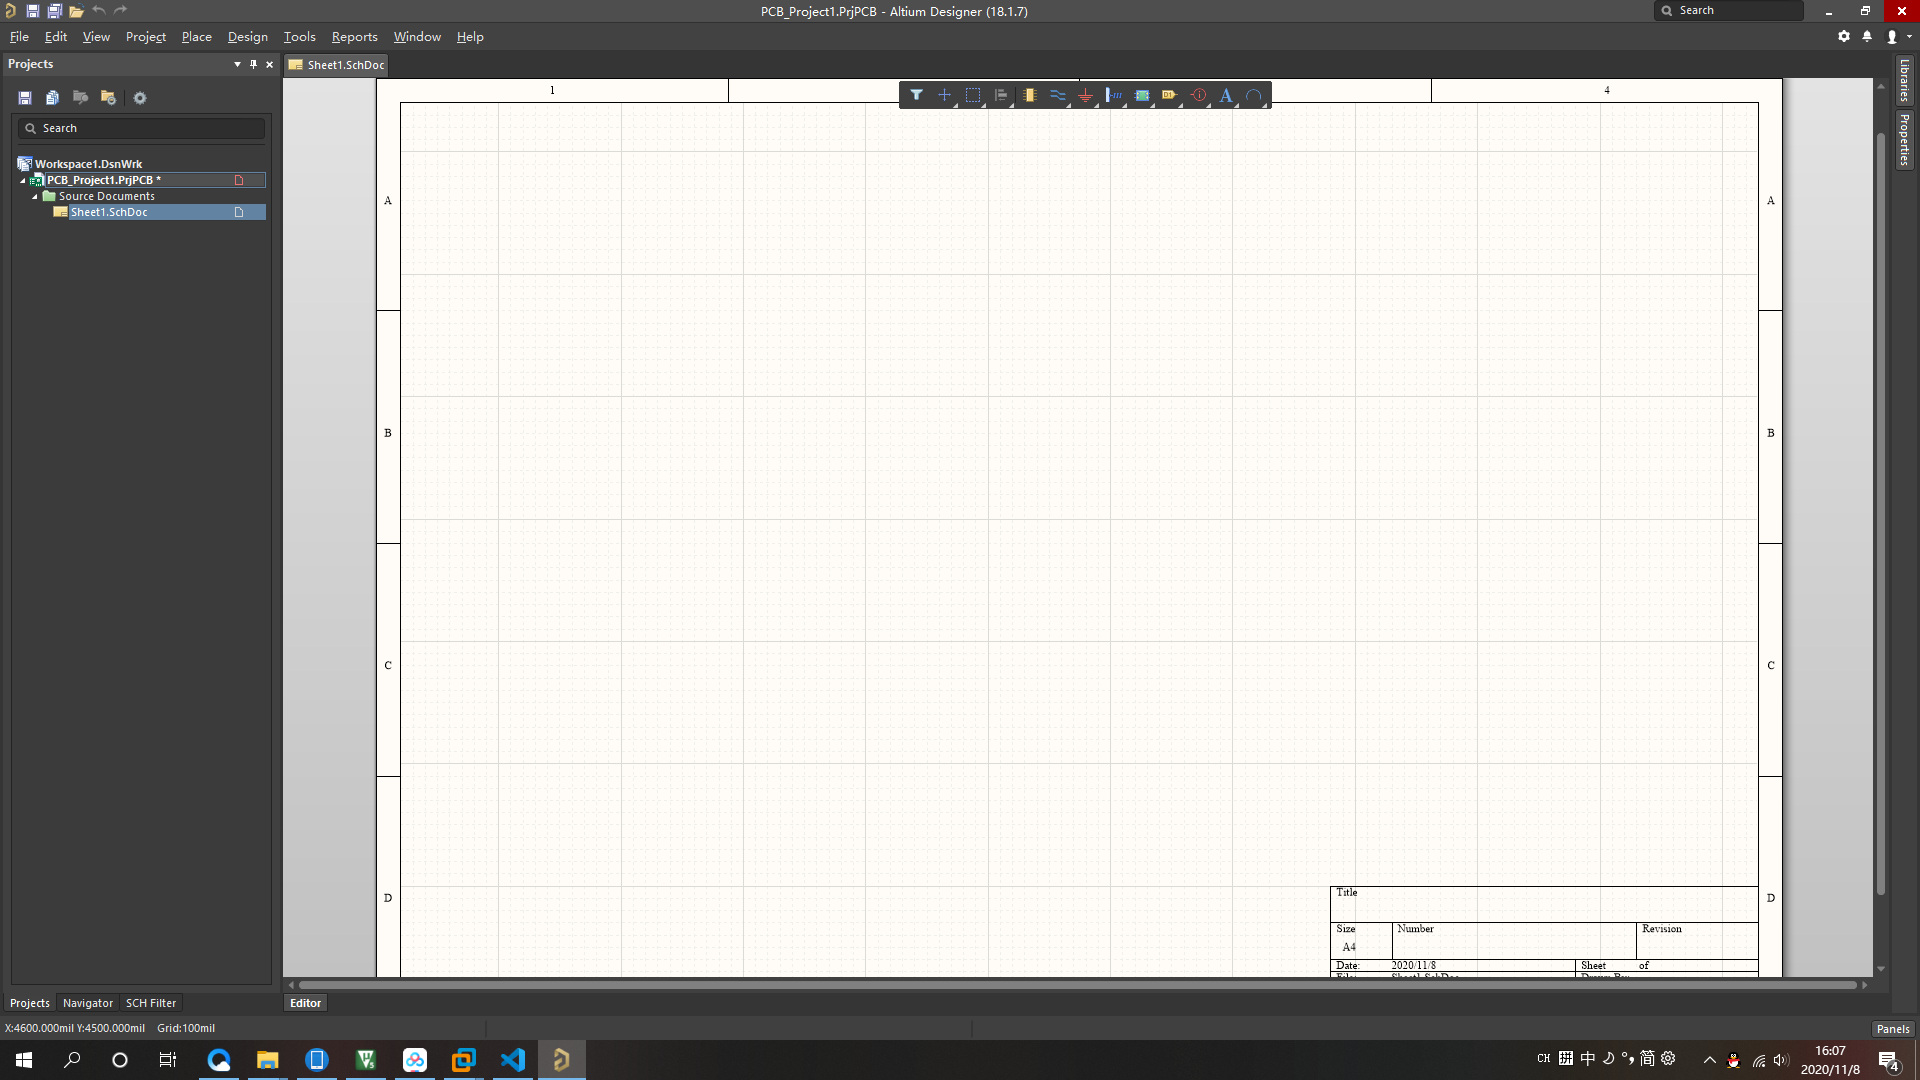Click the Projects panel search field
Image resolution: width=1920 pixels, height=1080 pixels.
pos(140,128)
